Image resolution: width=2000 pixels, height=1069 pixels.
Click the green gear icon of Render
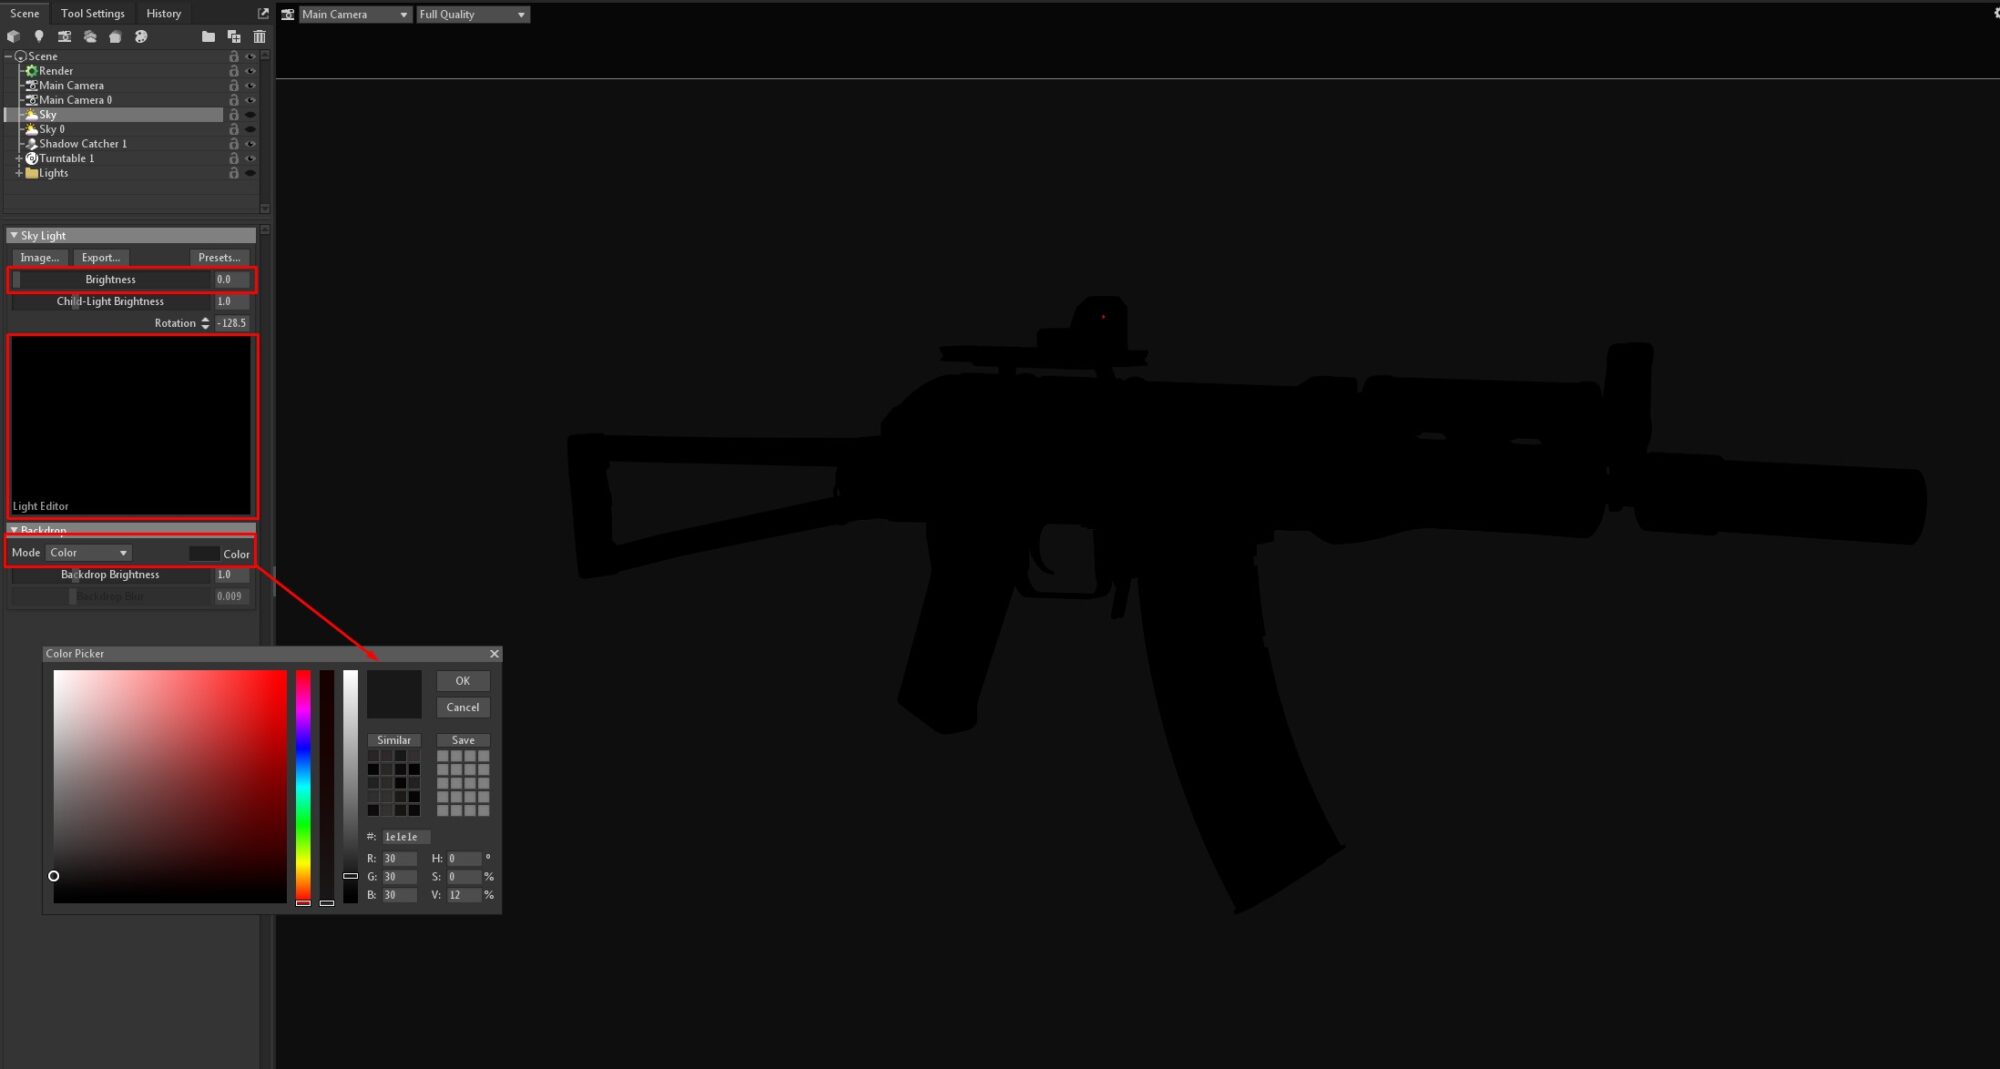coord(31,71)
